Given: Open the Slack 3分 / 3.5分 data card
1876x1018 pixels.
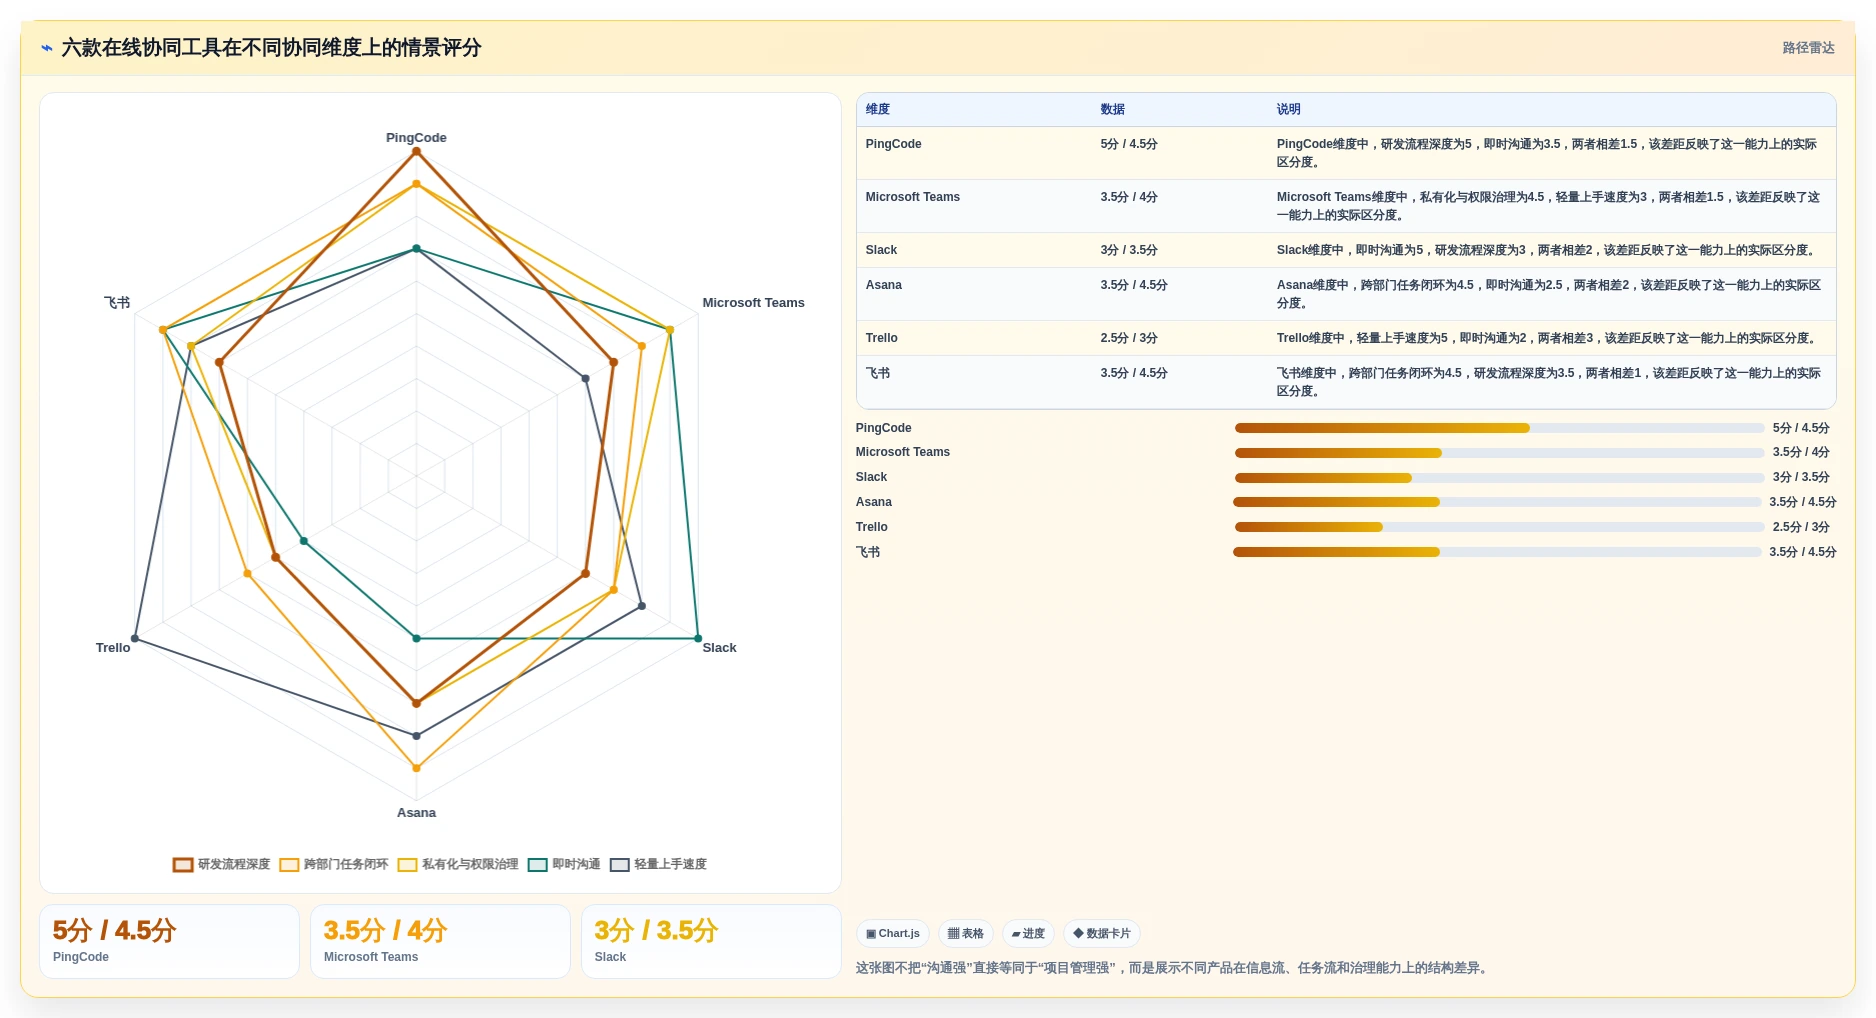Looking at the screenshot, I should pos(711,942).
